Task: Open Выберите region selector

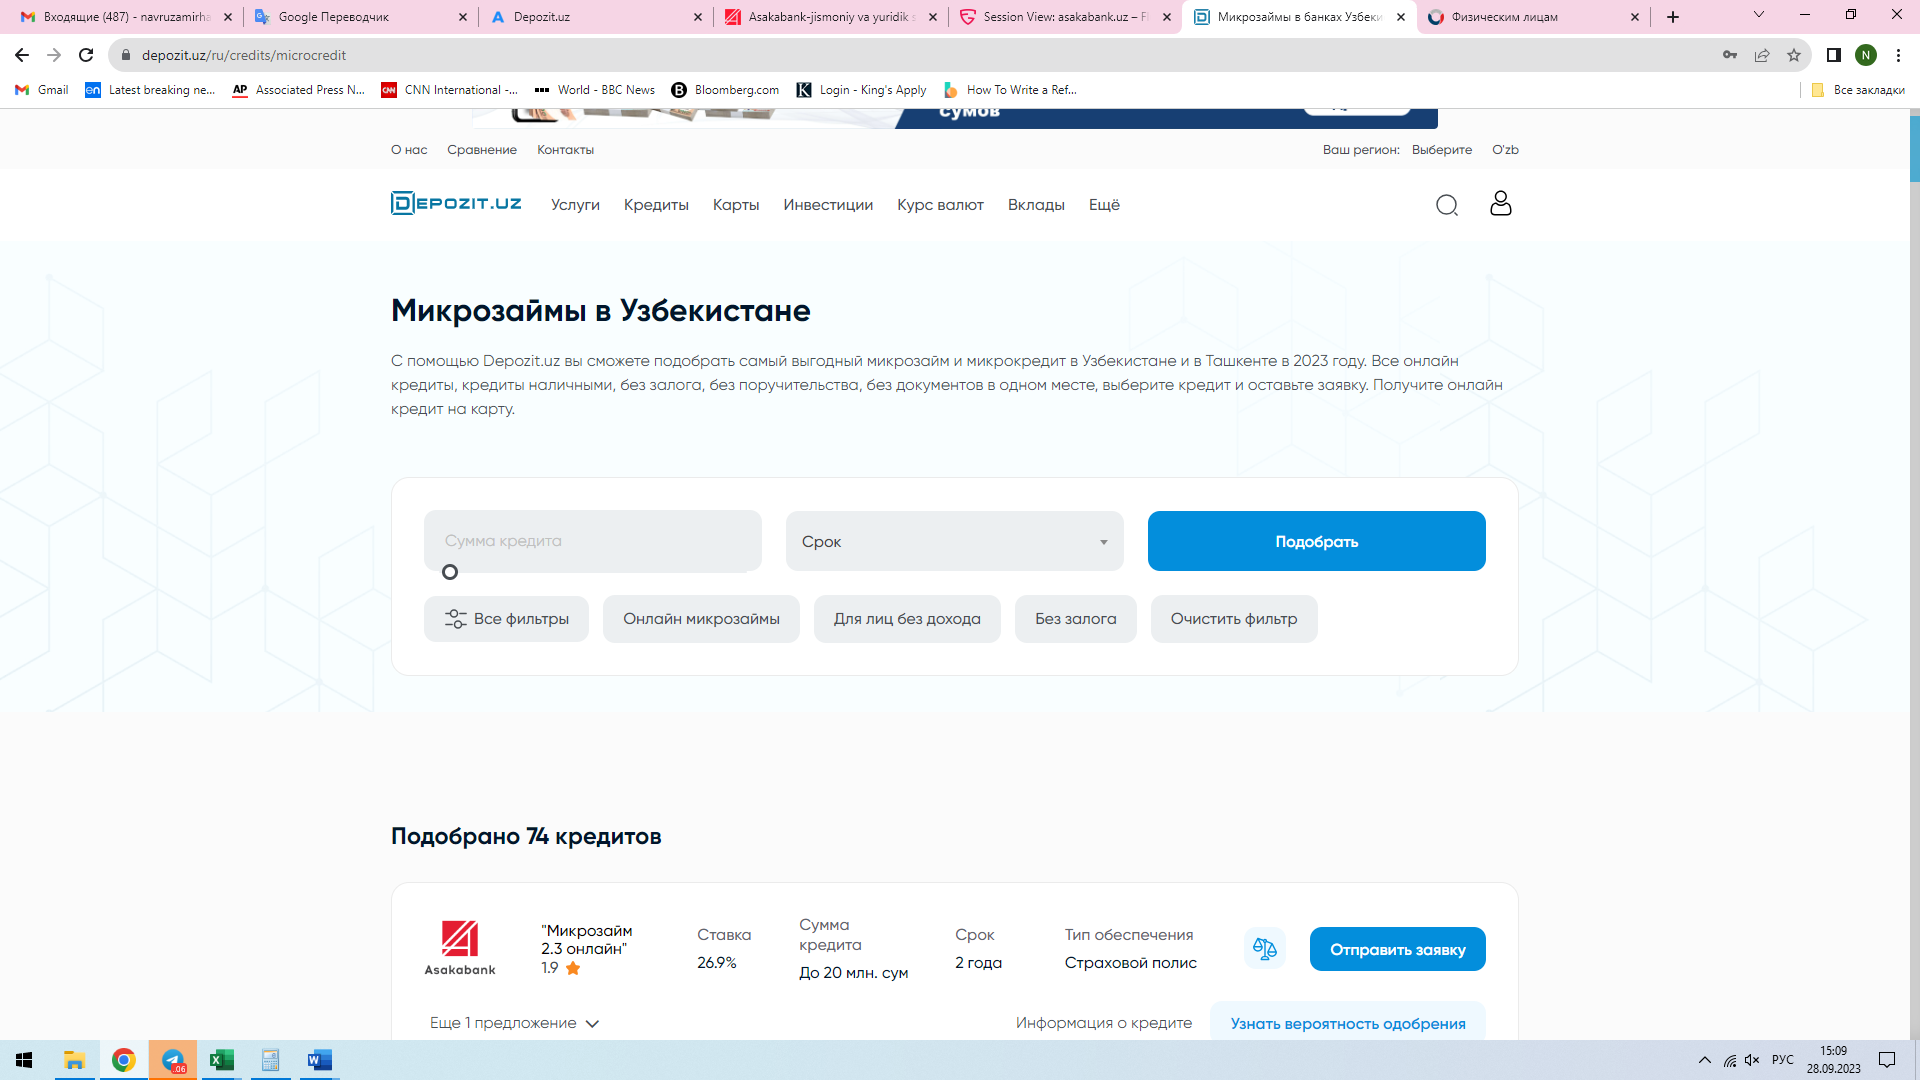Action: click(1441, 150)
